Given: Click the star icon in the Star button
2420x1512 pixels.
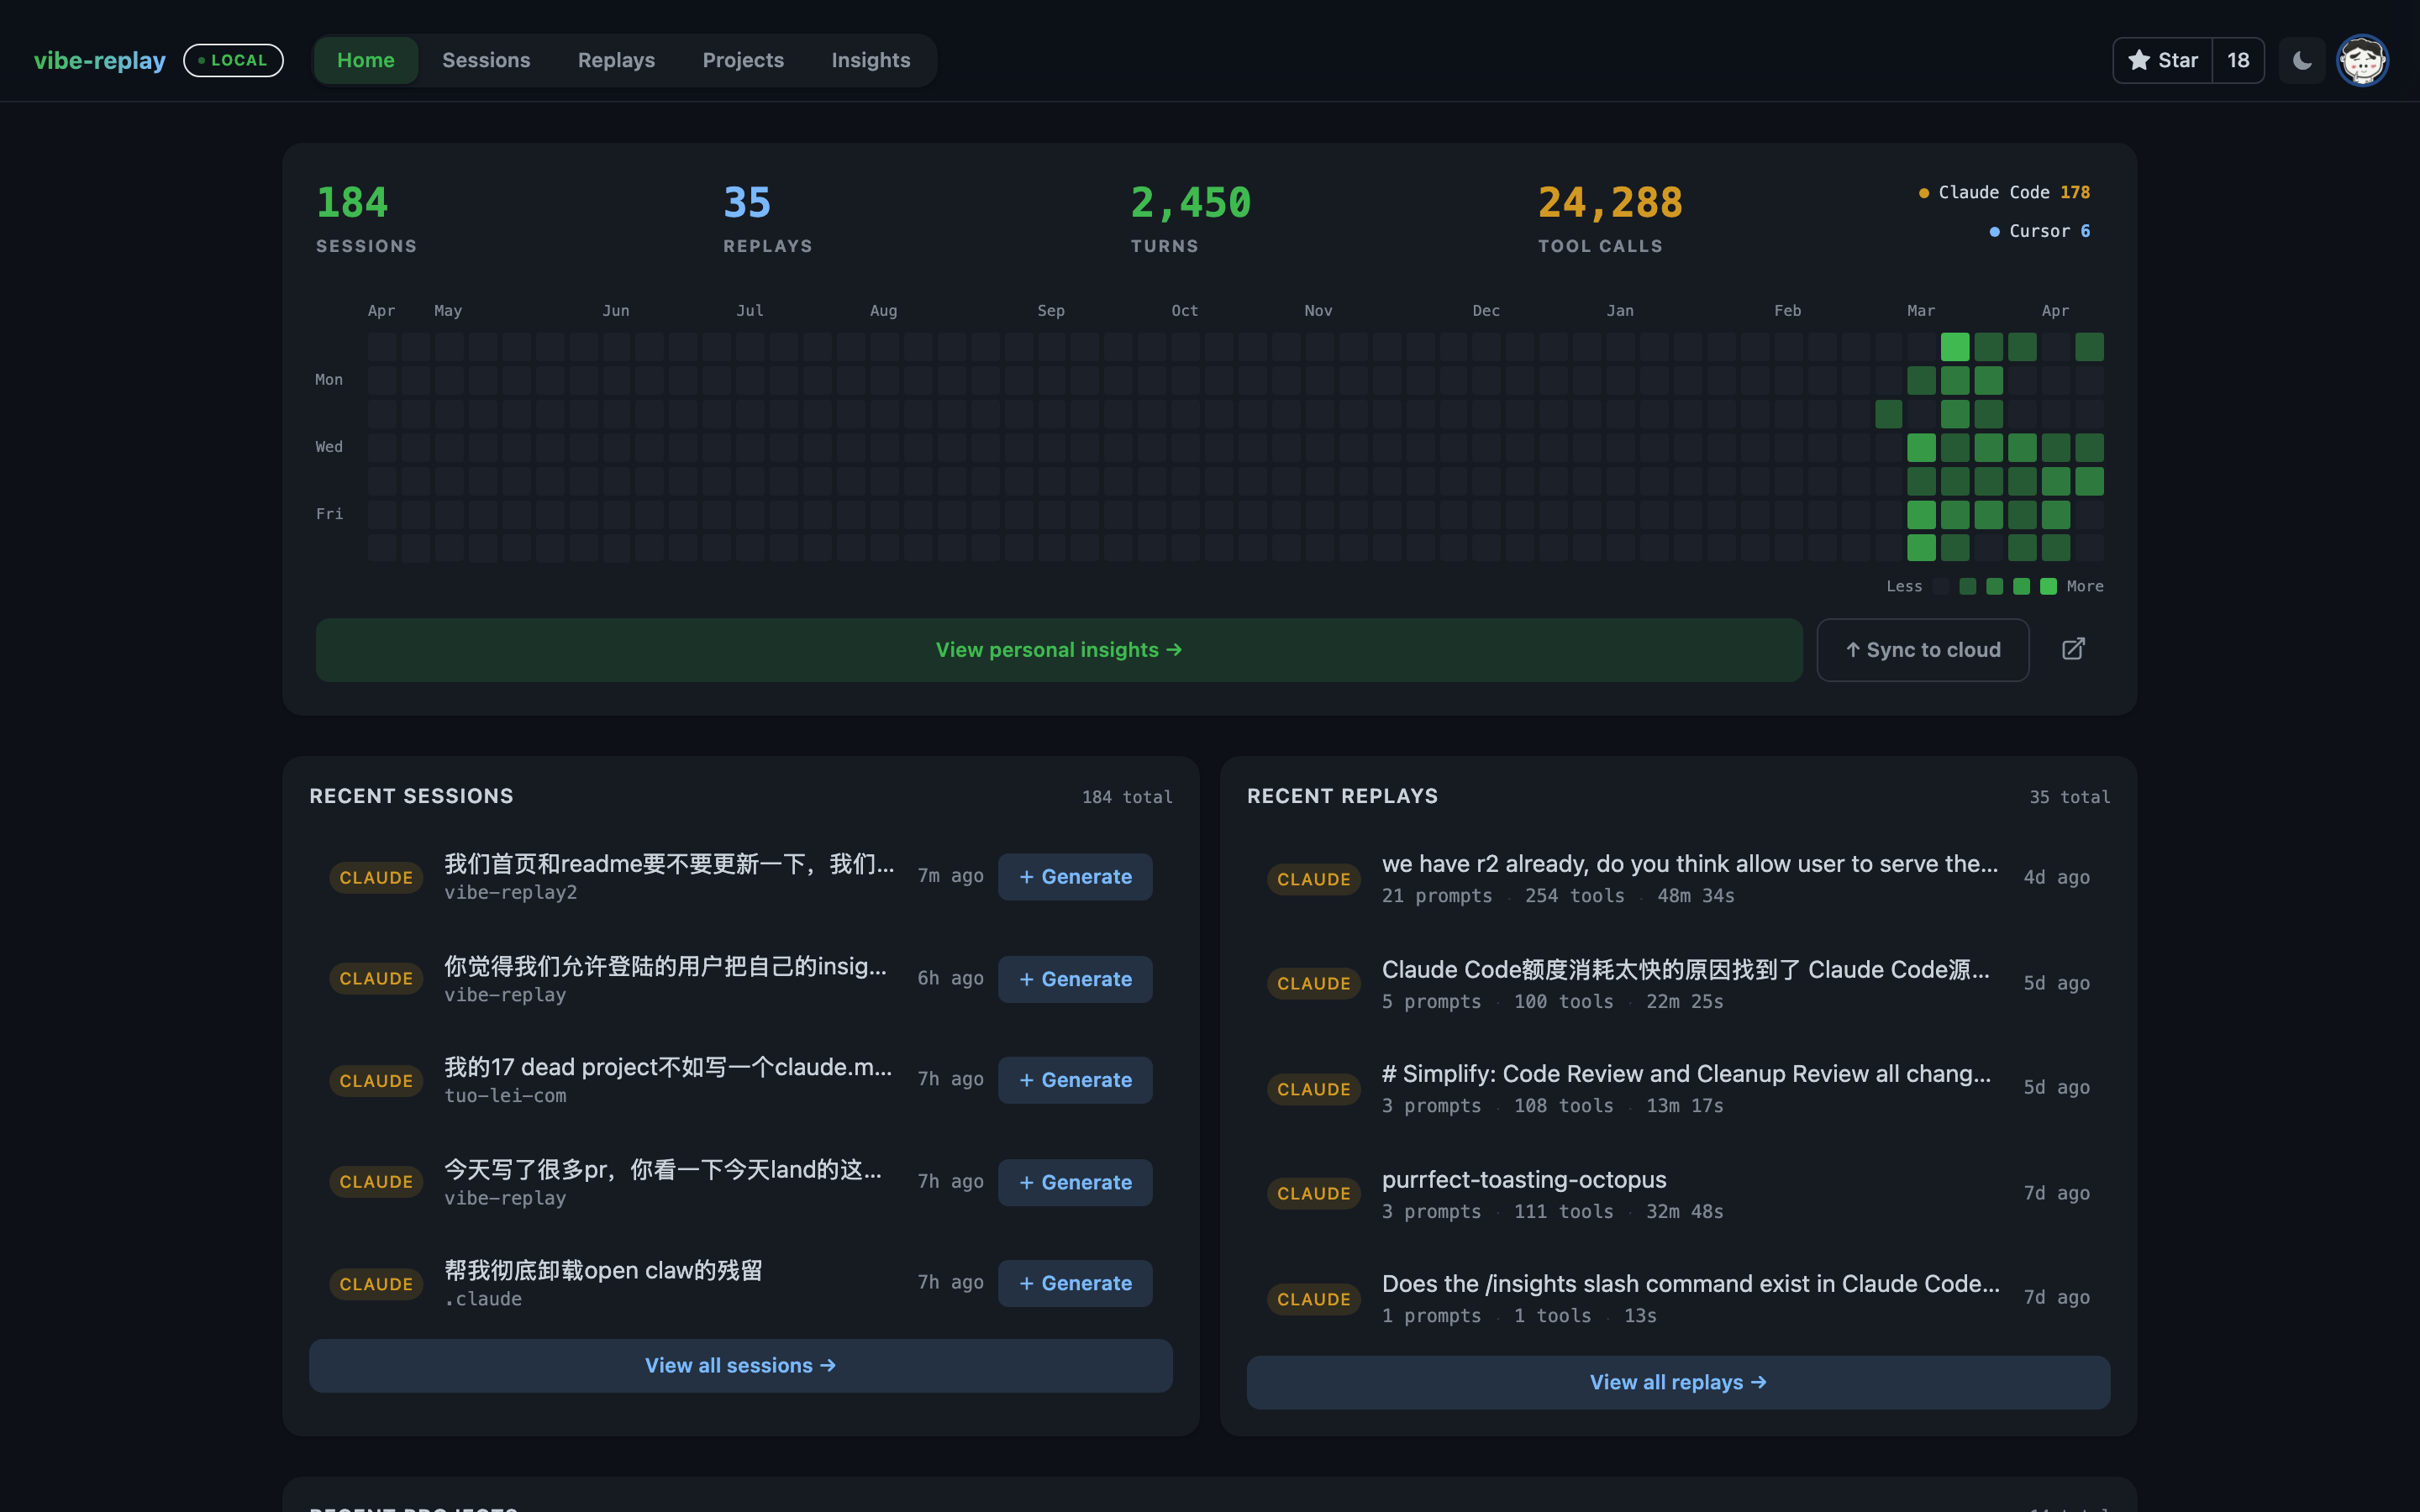Looking at the screenshot, I should click(2140, 60).
